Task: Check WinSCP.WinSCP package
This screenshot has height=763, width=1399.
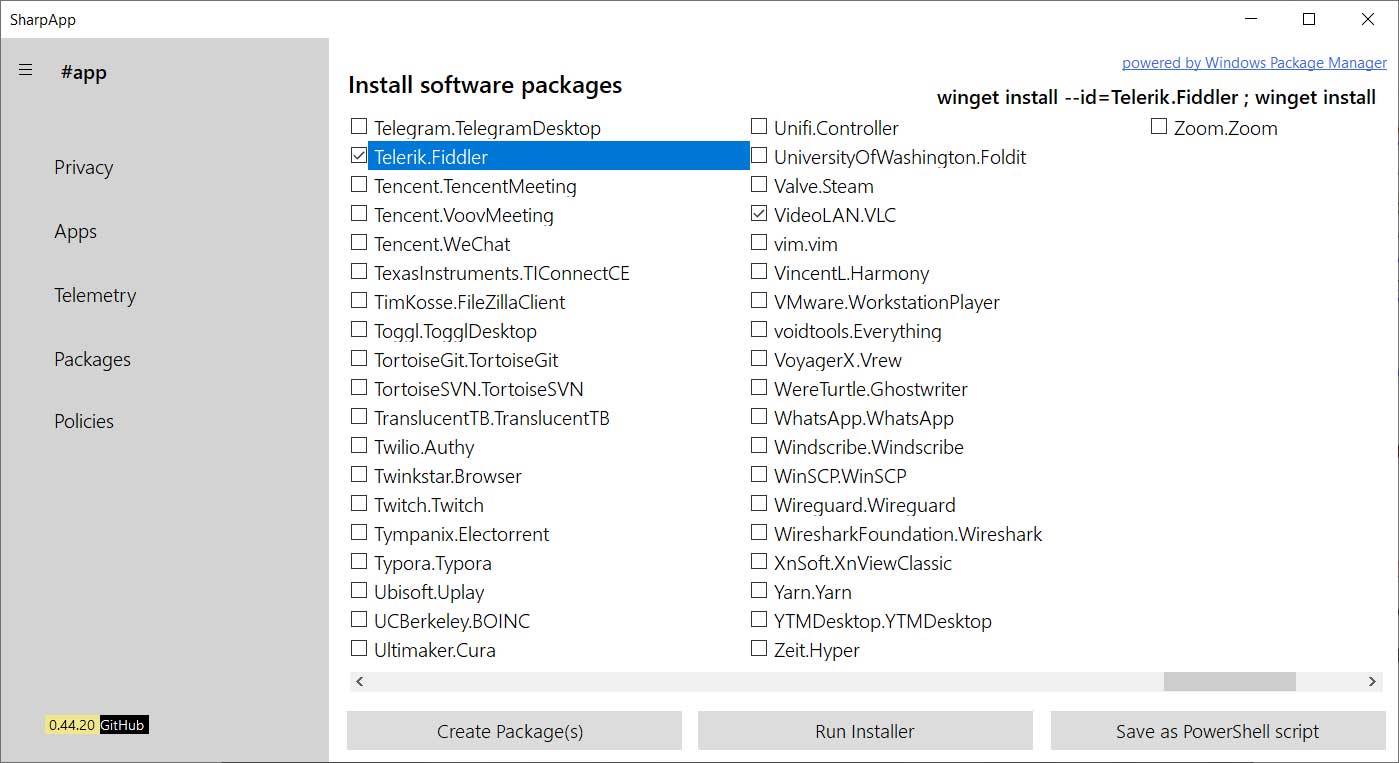Action: [x=758, y=475]
